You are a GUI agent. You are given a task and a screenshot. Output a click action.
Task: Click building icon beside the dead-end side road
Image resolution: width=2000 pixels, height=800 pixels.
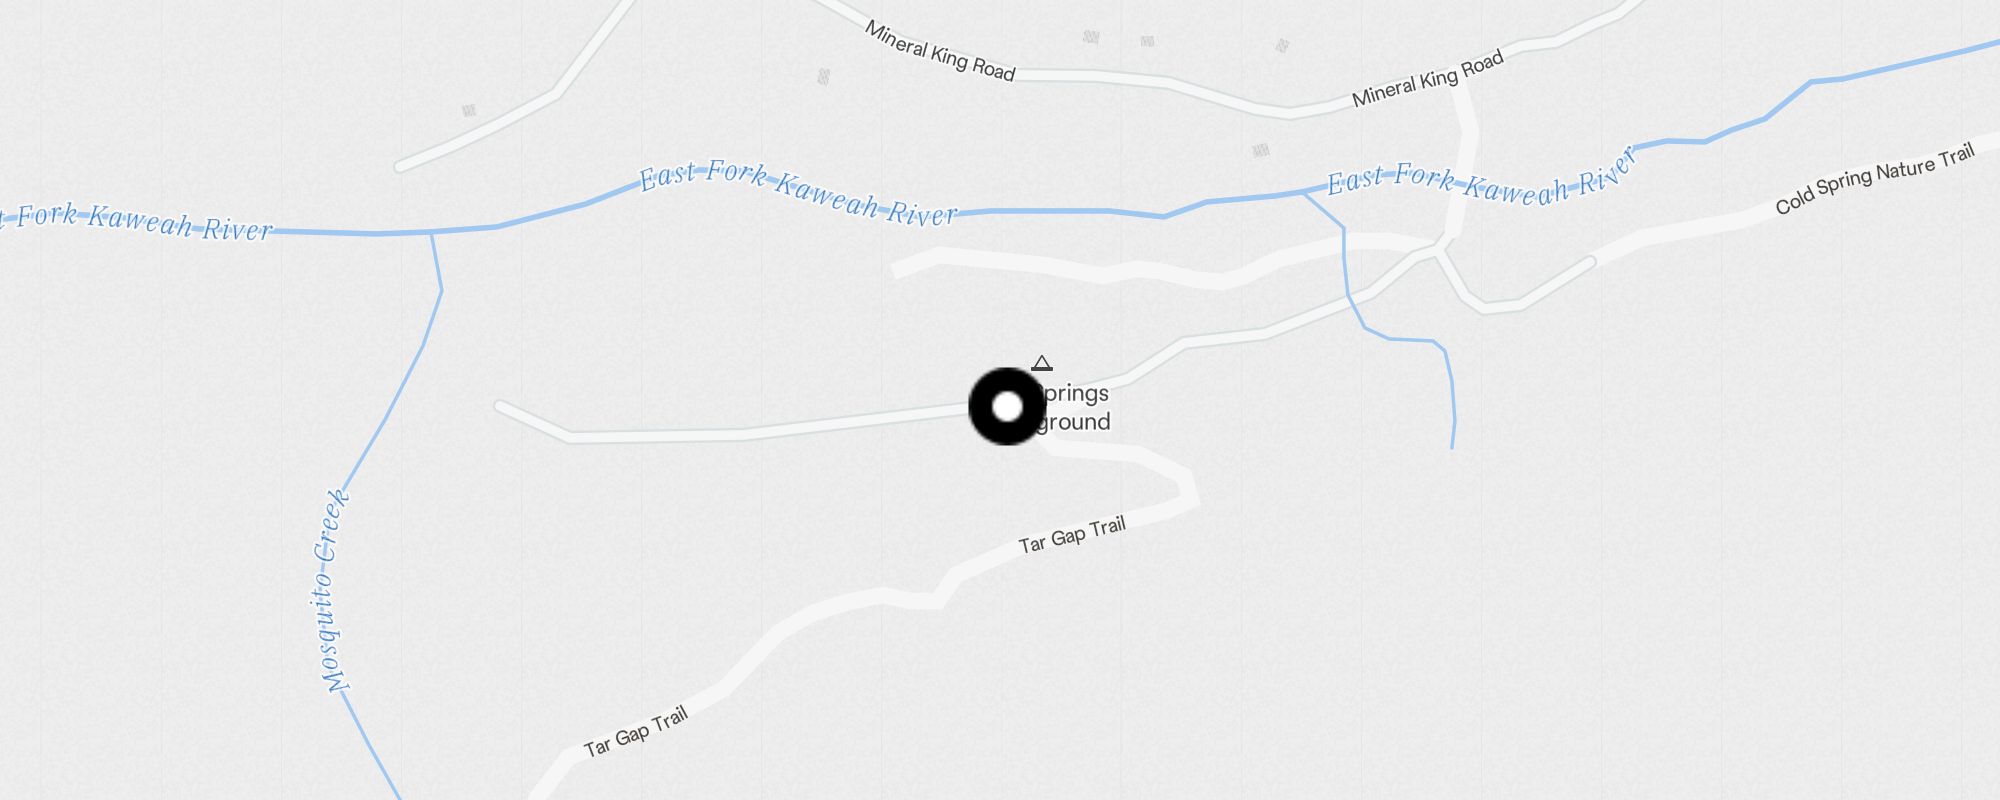coord(469,111)
